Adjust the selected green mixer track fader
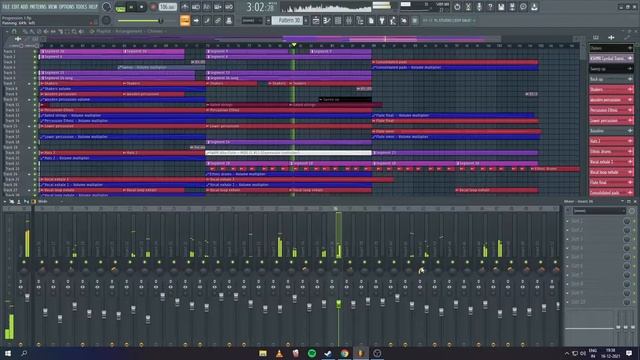Image resolution: width=640 pixels, height=360 pixels. (338, 304)
